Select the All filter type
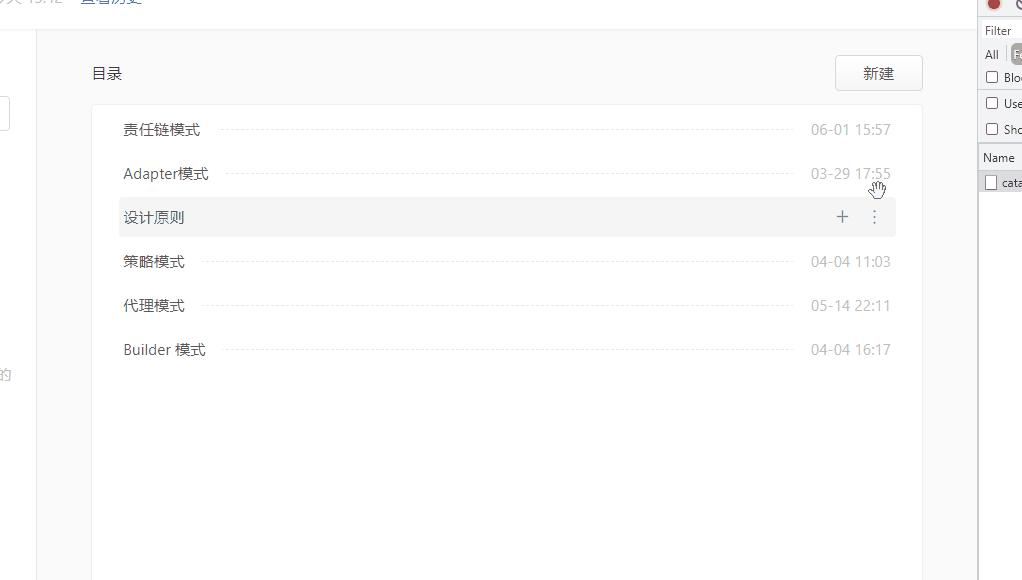The width and height of the screenshot is (1022, 580). (x=991, y=55)
